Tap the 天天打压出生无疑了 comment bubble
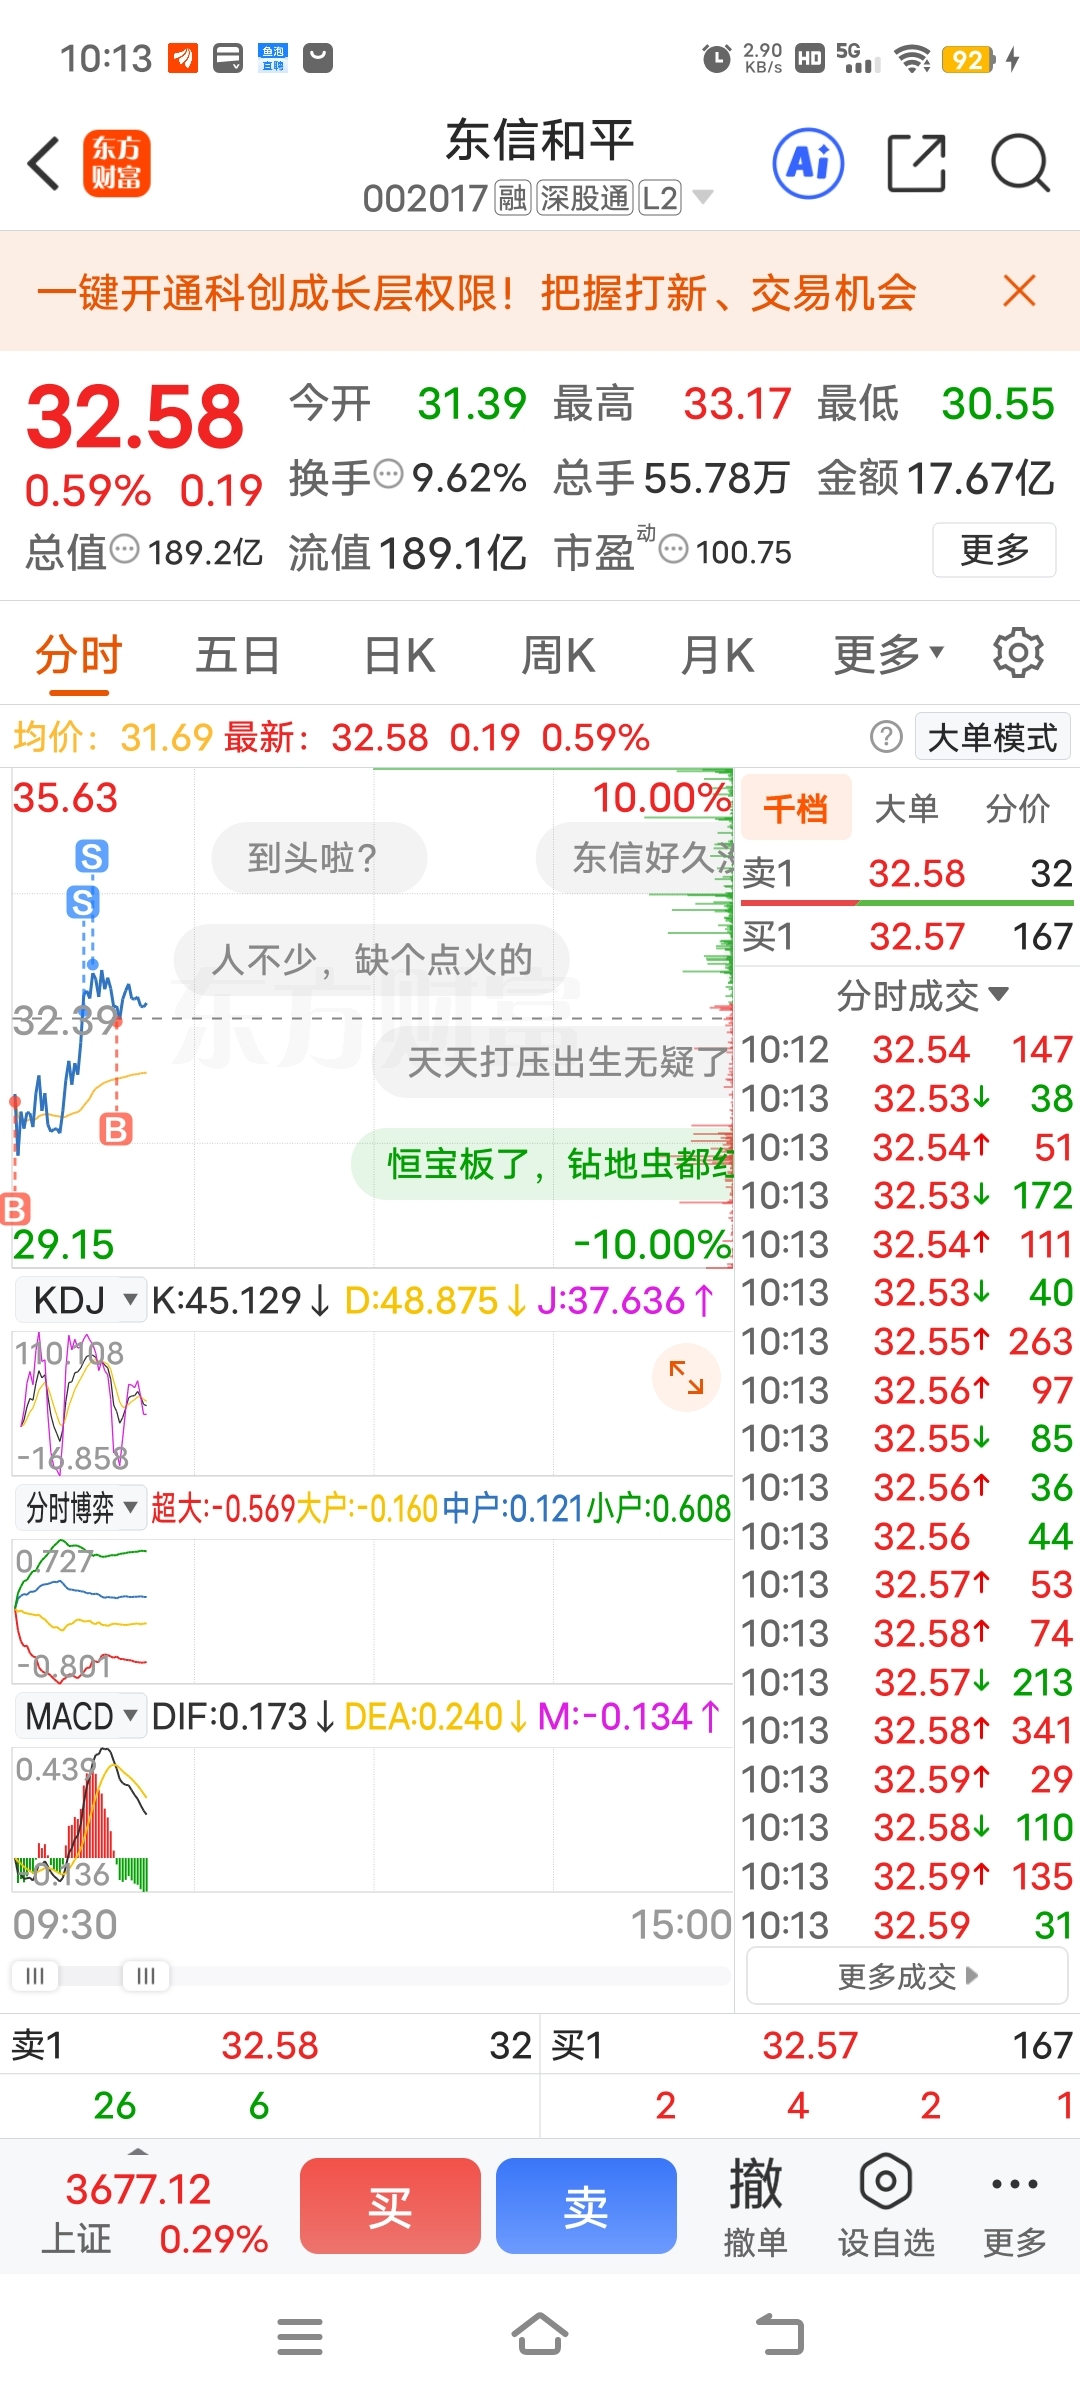This screenshot has width=1080, height=2400. pos(552,1062)
